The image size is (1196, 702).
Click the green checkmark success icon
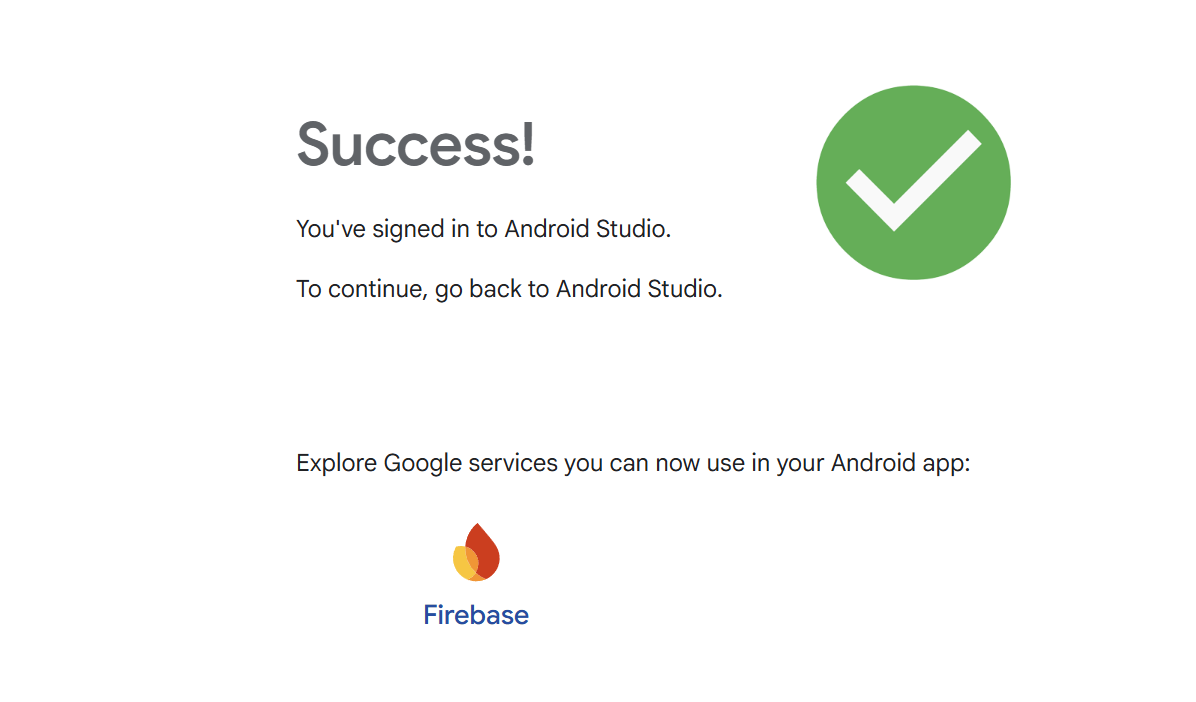(912, 181)
